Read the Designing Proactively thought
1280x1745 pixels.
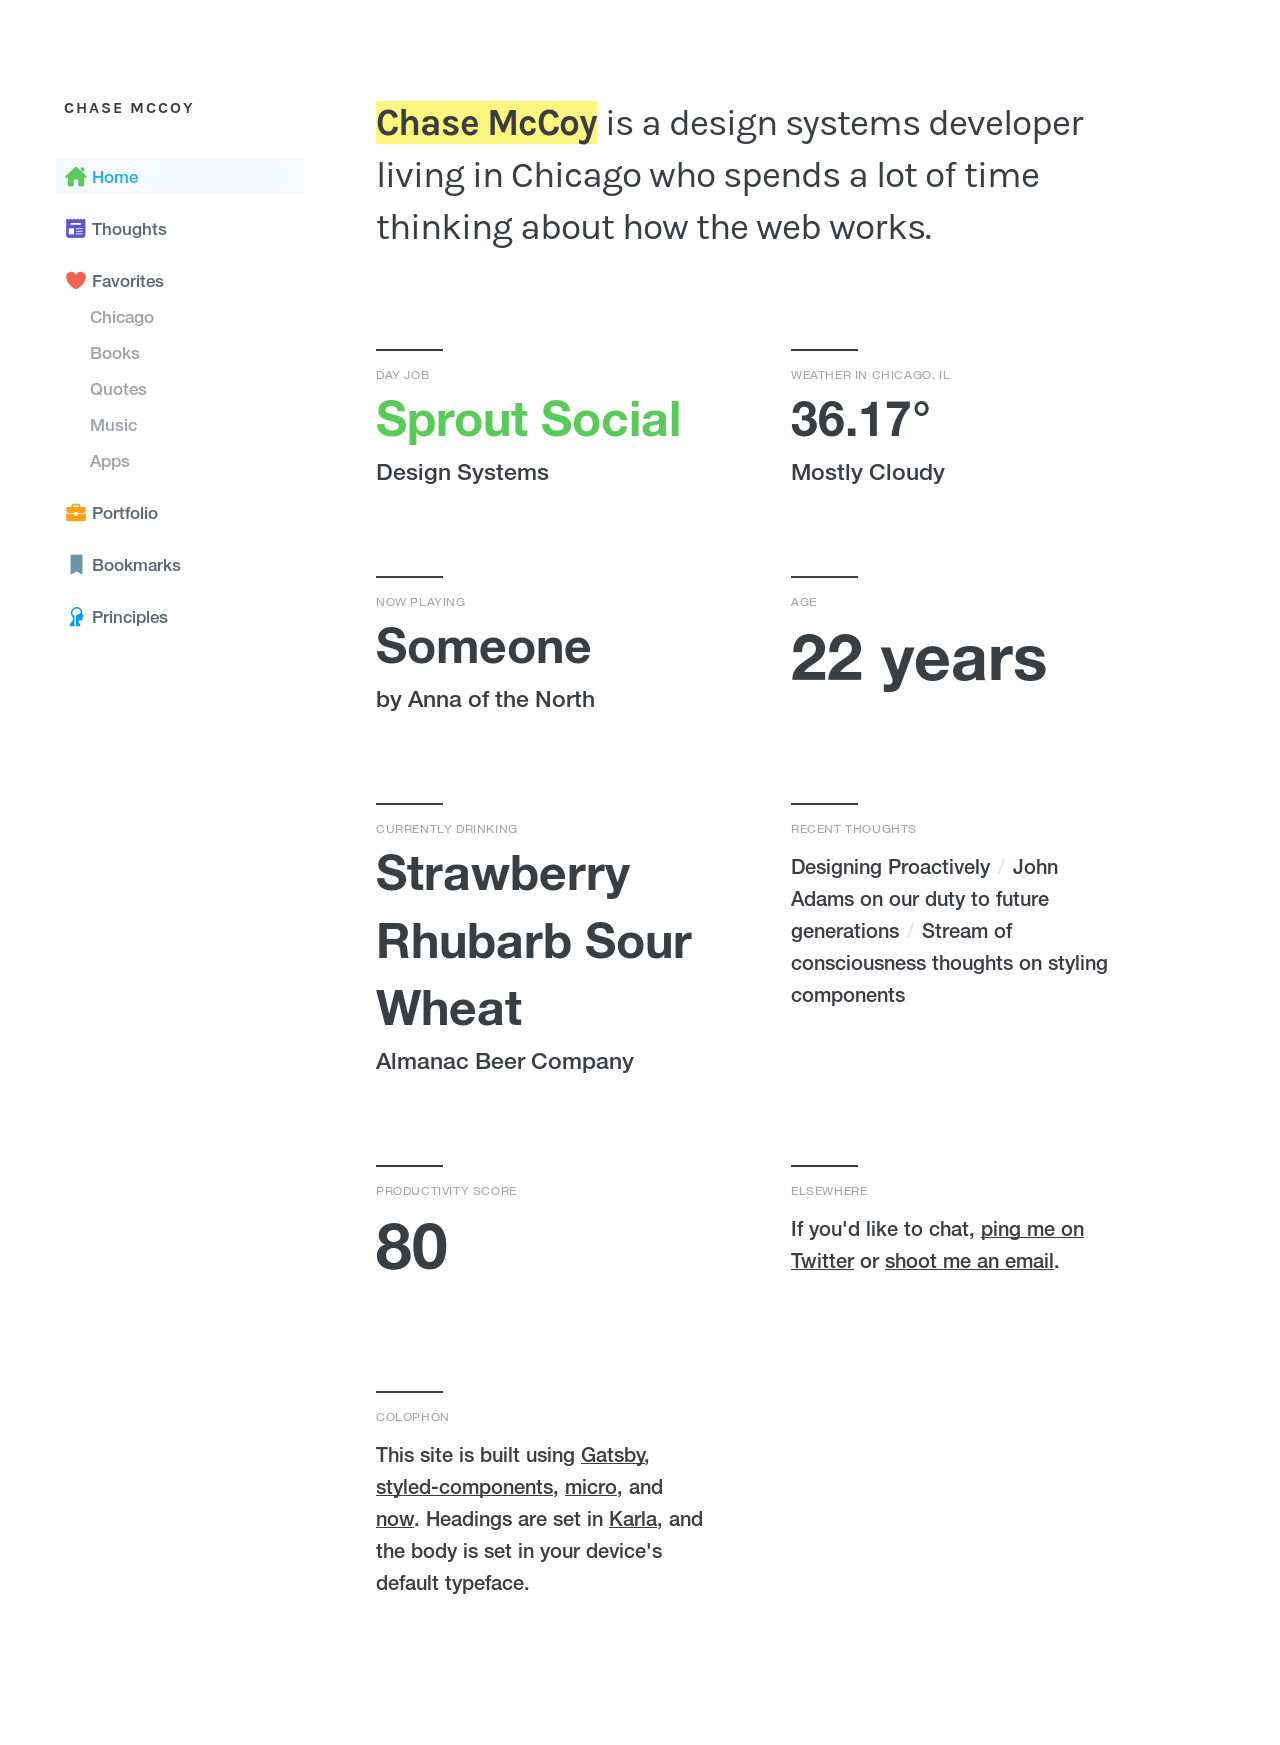point(890,867)
